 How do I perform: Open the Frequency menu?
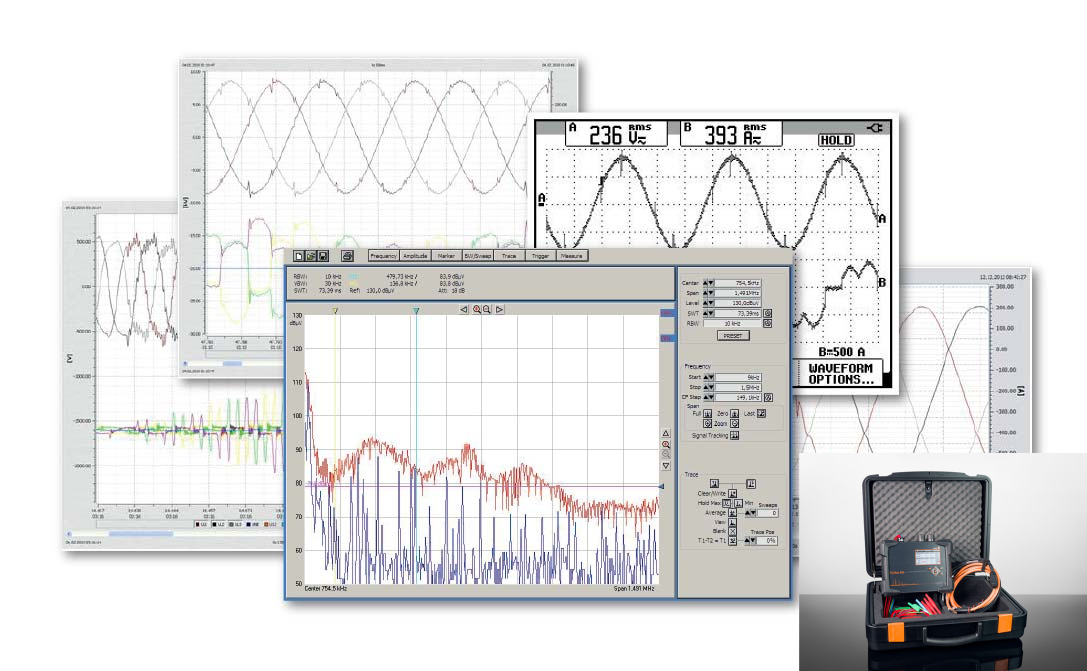383,256
